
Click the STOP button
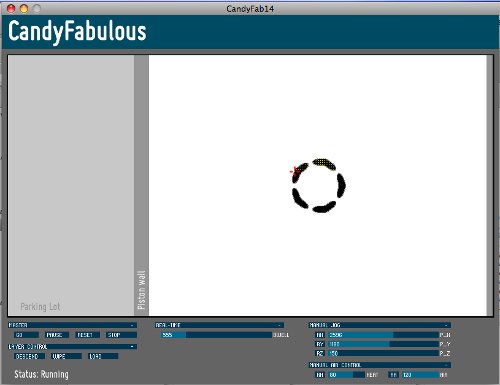121,335
